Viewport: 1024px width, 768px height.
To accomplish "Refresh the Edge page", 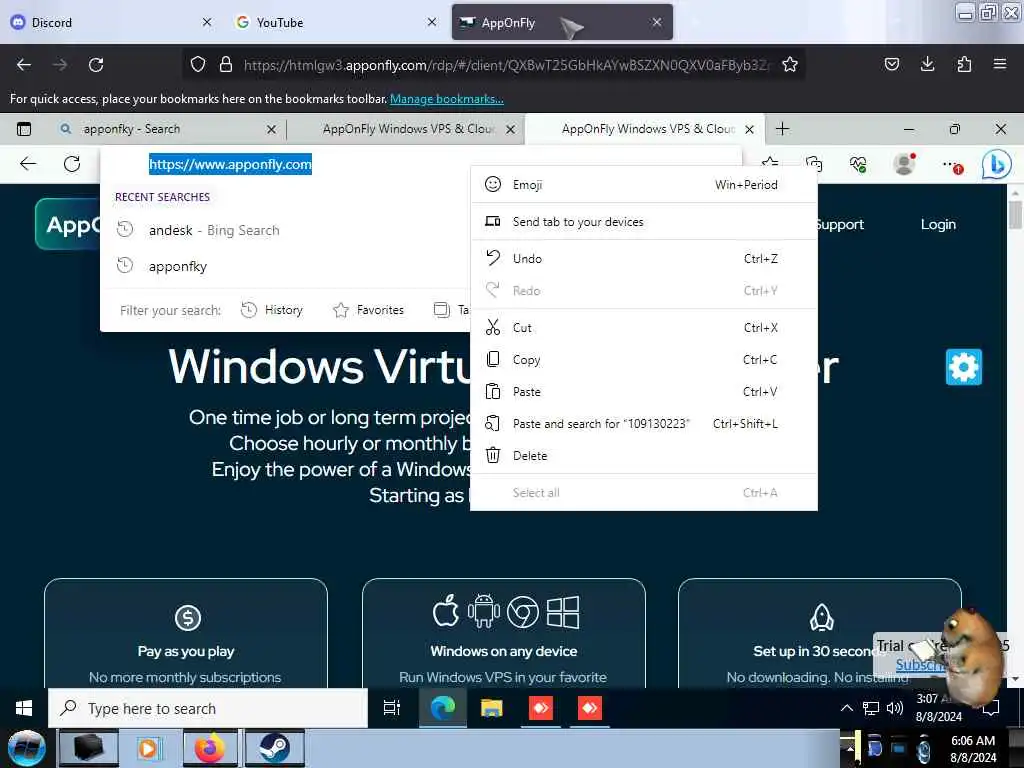I will (72, 163).
